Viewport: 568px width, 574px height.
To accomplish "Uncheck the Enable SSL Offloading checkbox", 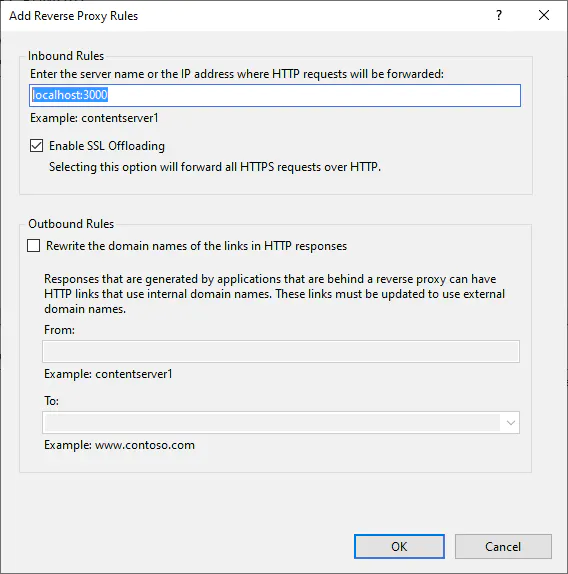I will pos(36,146).
